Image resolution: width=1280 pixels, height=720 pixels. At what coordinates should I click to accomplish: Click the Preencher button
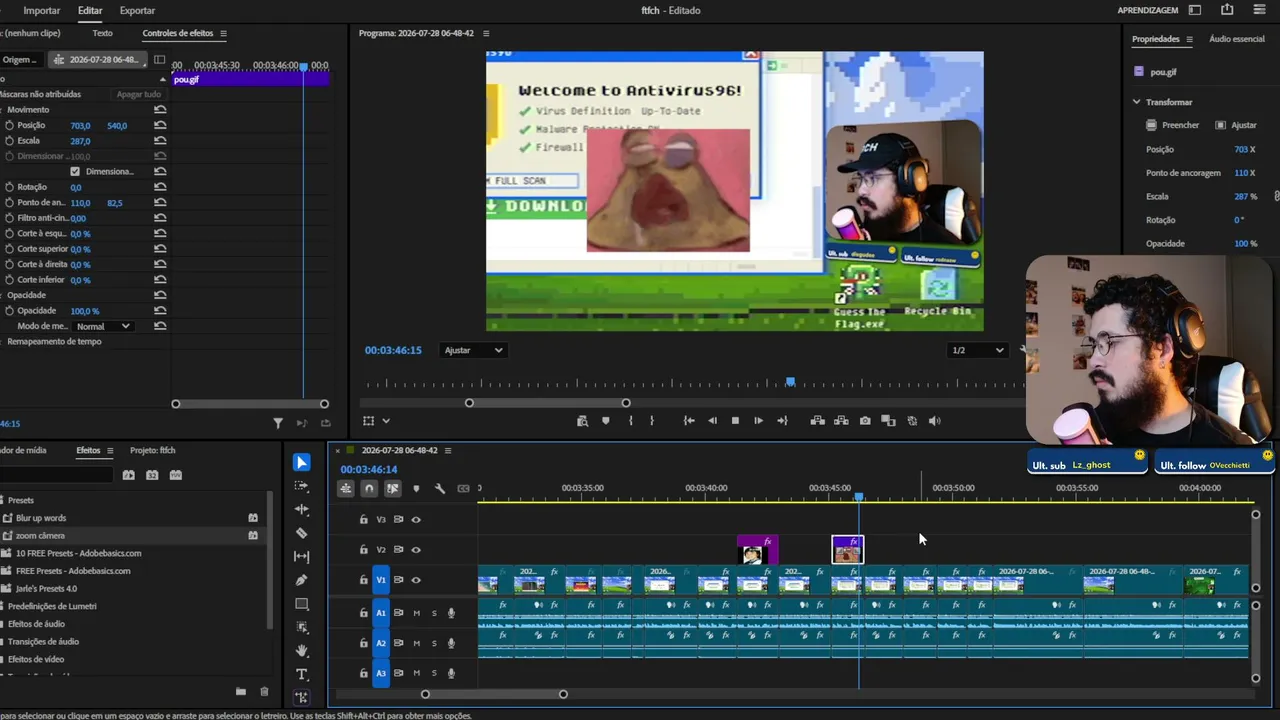[1172, 125]
